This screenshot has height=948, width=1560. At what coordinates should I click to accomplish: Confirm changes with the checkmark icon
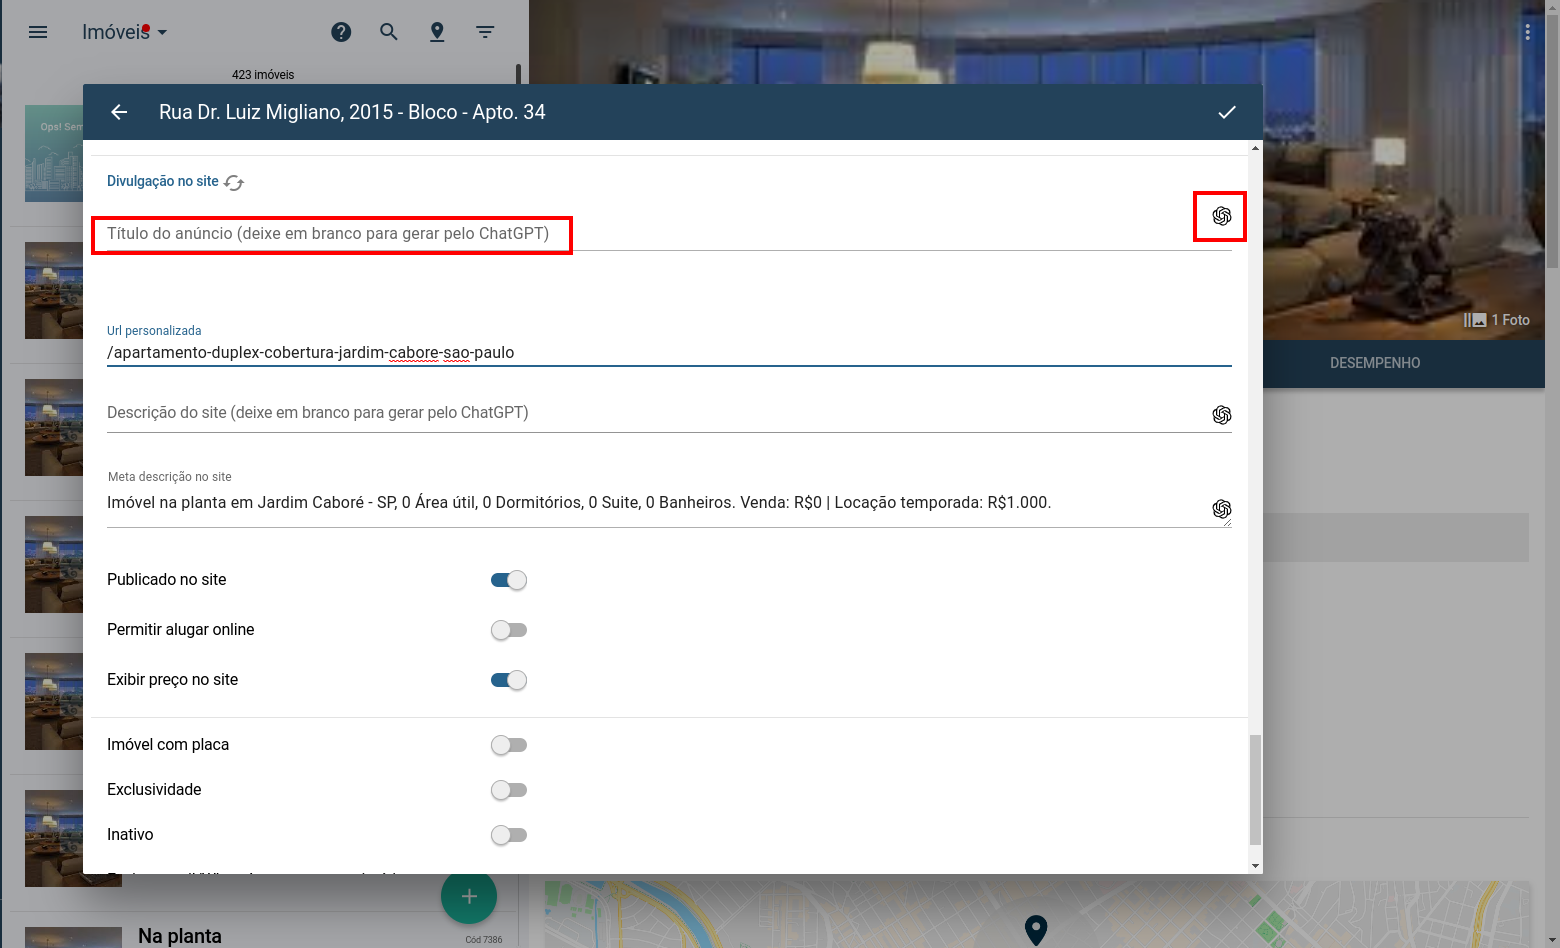[1227, 112]
